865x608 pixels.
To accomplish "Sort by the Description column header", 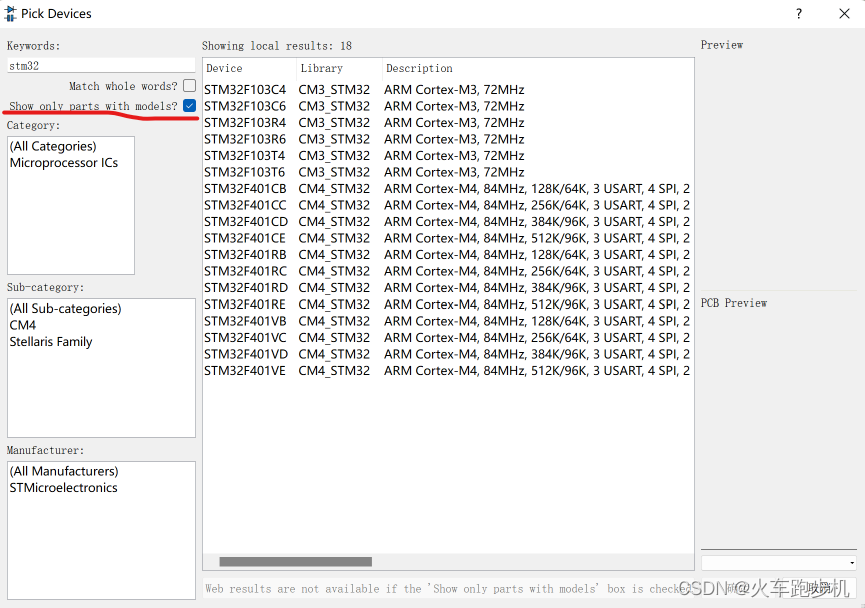I will 538,68.
